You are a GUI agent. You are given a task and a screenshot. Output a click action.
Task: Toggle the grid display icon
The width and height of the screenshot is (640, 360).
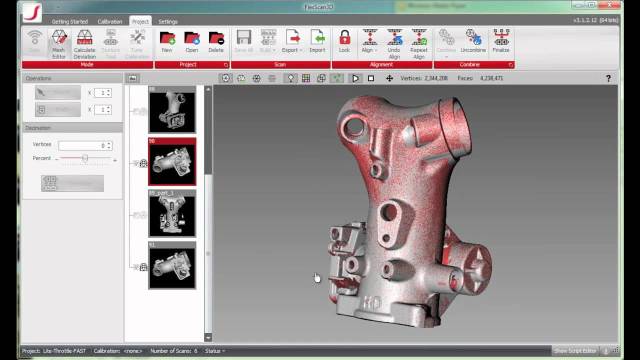click(x=306, y=78)
